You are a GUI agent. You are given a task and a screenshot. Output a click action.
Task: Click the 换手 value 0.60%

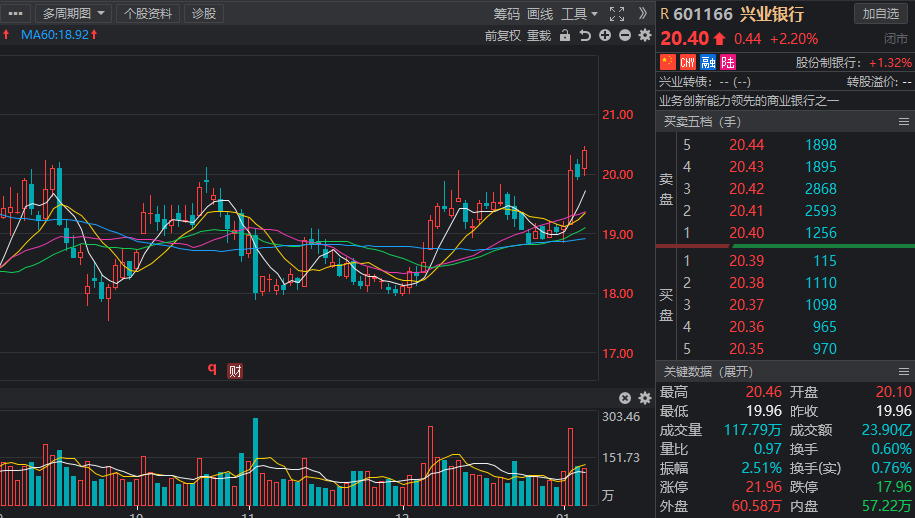click(x=891, y=449)
